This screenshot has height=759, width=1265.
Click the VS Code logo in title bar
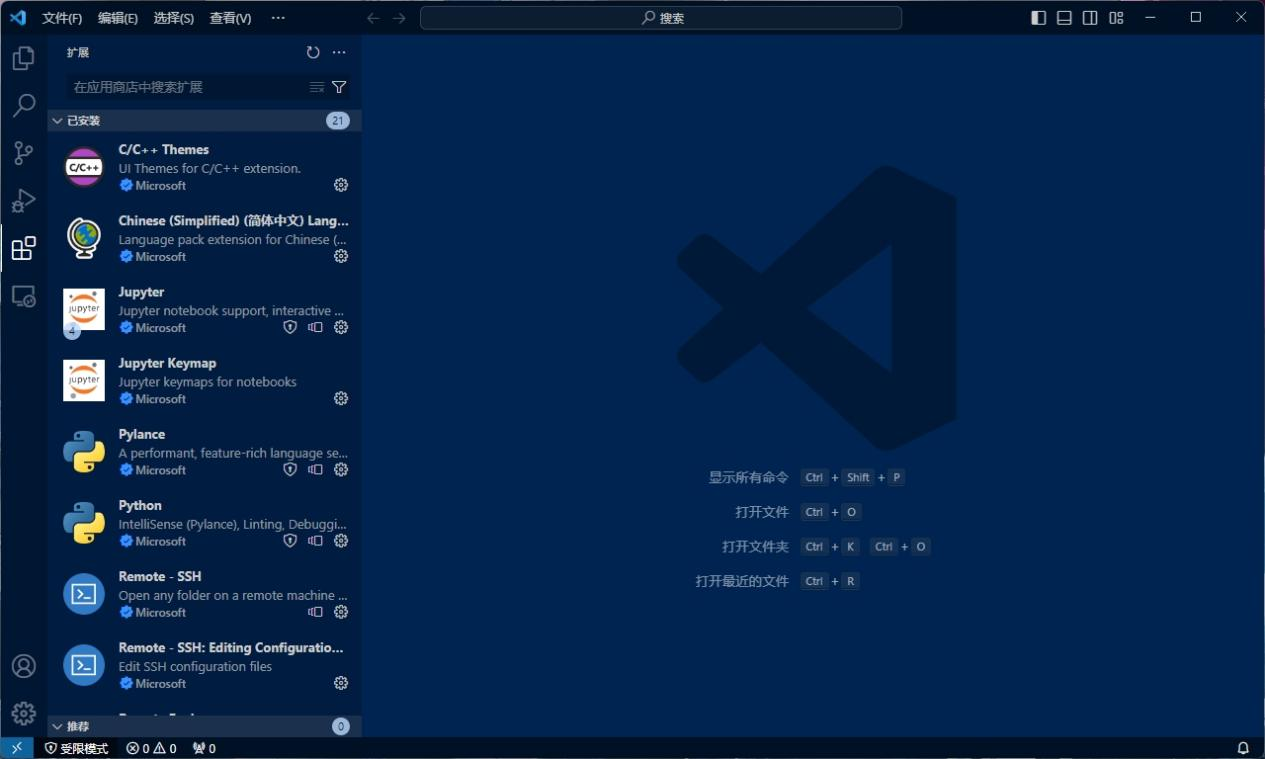point(18,18)
